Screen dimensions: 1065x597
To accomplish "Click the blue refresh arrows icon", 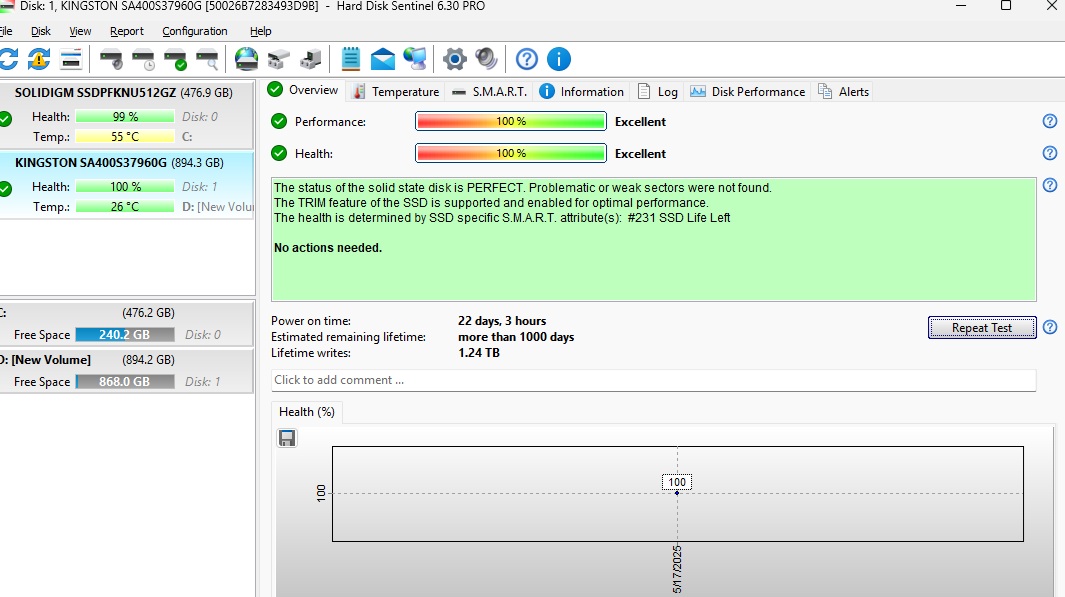I will [9, 59].
